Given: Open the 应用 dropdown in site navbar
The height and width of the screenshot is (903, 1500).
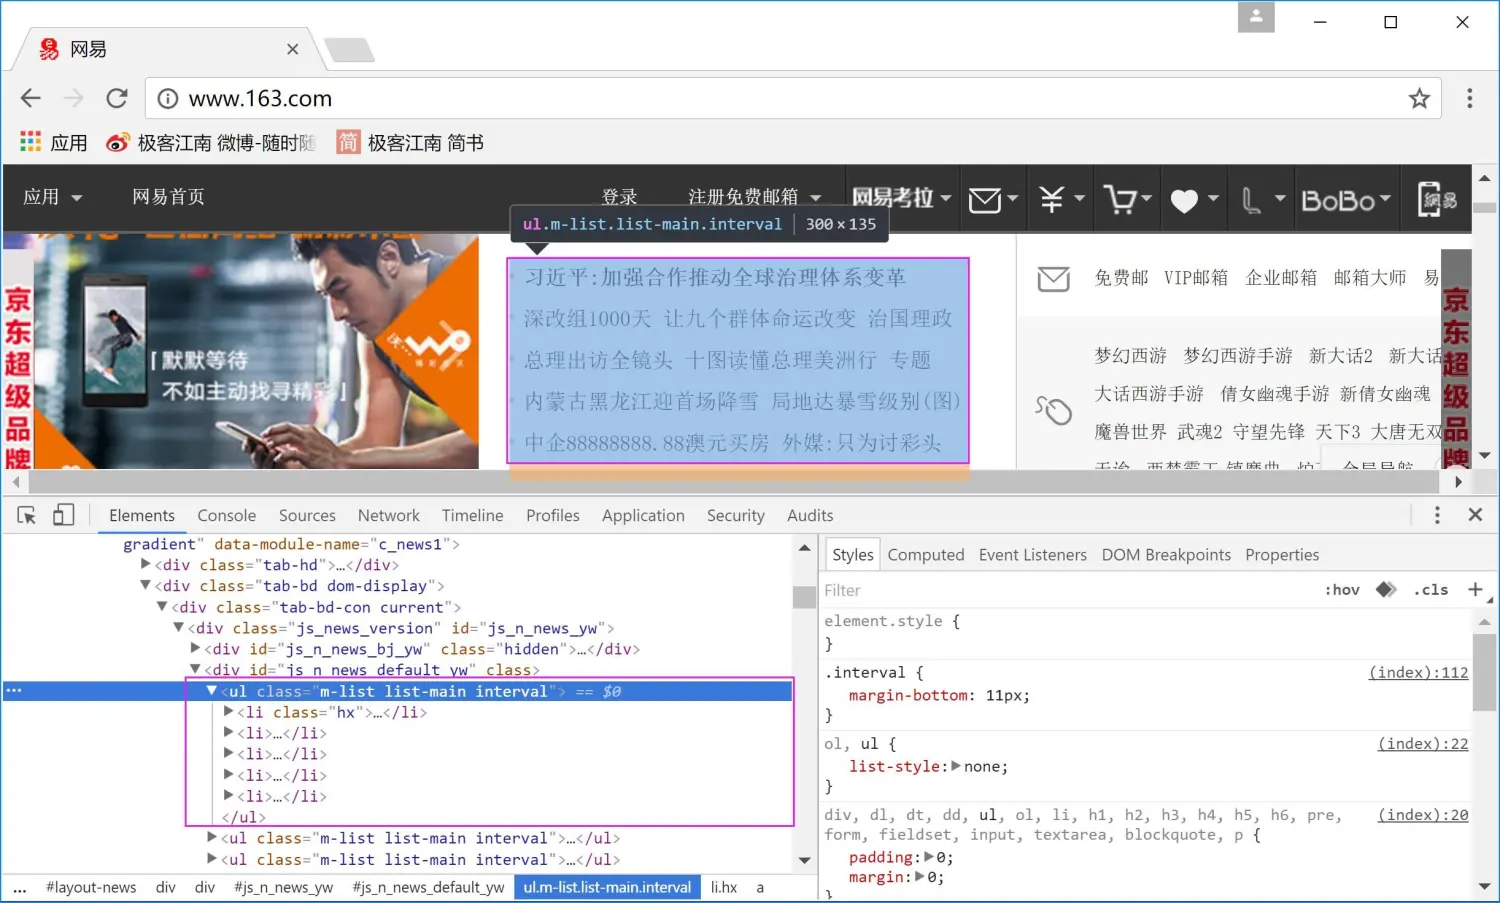Looking at the screenshot, I should click(53, 197).
